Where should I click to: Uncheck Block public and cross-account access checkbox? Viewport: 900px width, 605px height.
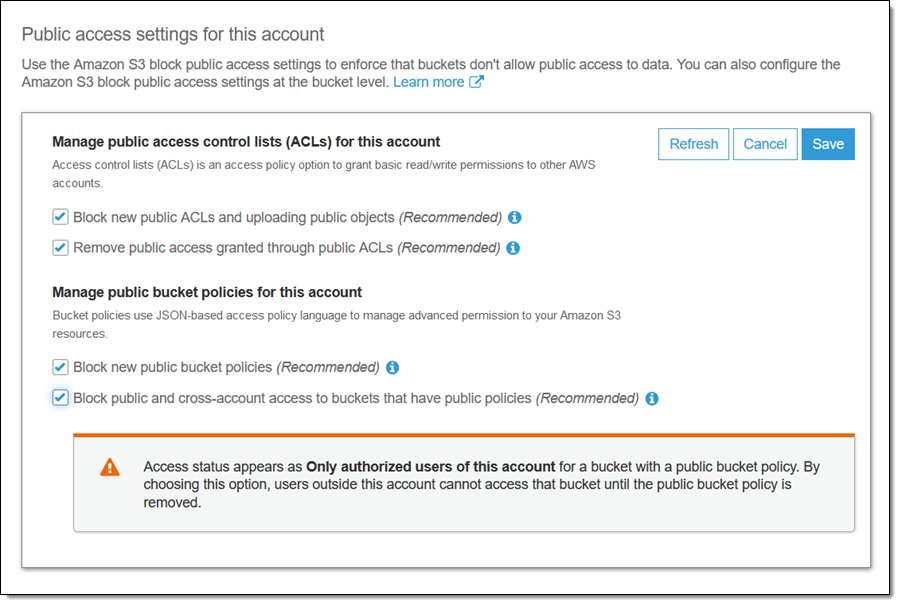point(61,398)
